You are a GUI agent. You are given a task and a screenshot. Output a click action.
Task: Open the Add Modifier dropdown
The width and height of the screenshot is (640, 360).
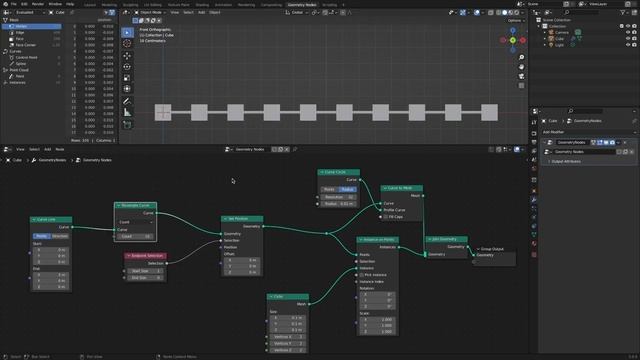588,132
